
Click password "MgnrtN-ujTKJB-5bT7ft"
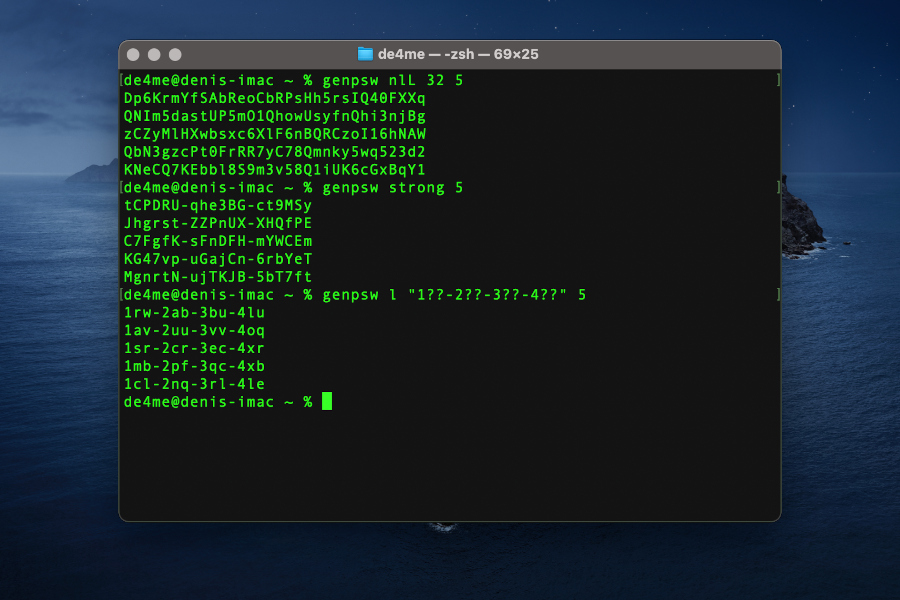pos(218,277)
